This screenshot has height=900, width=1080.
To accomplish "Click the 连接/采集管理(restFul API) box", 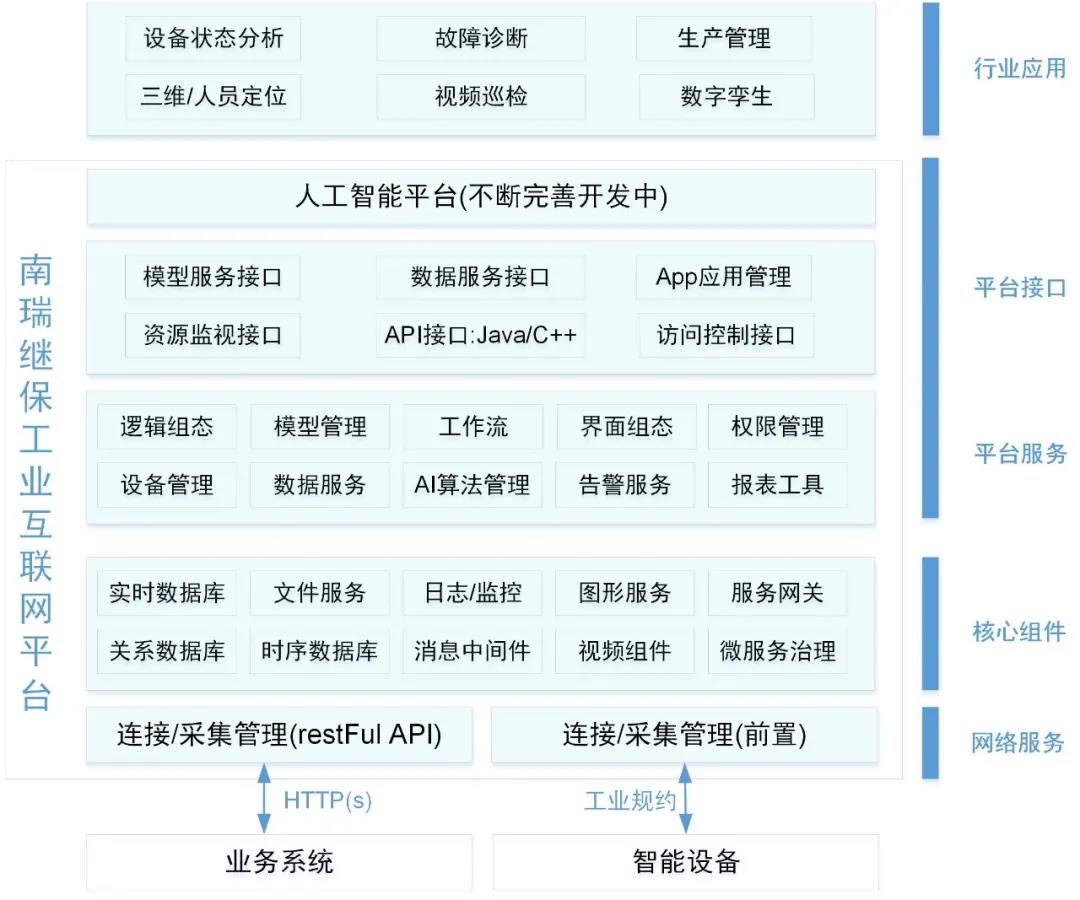I will [x=279, y=735].
